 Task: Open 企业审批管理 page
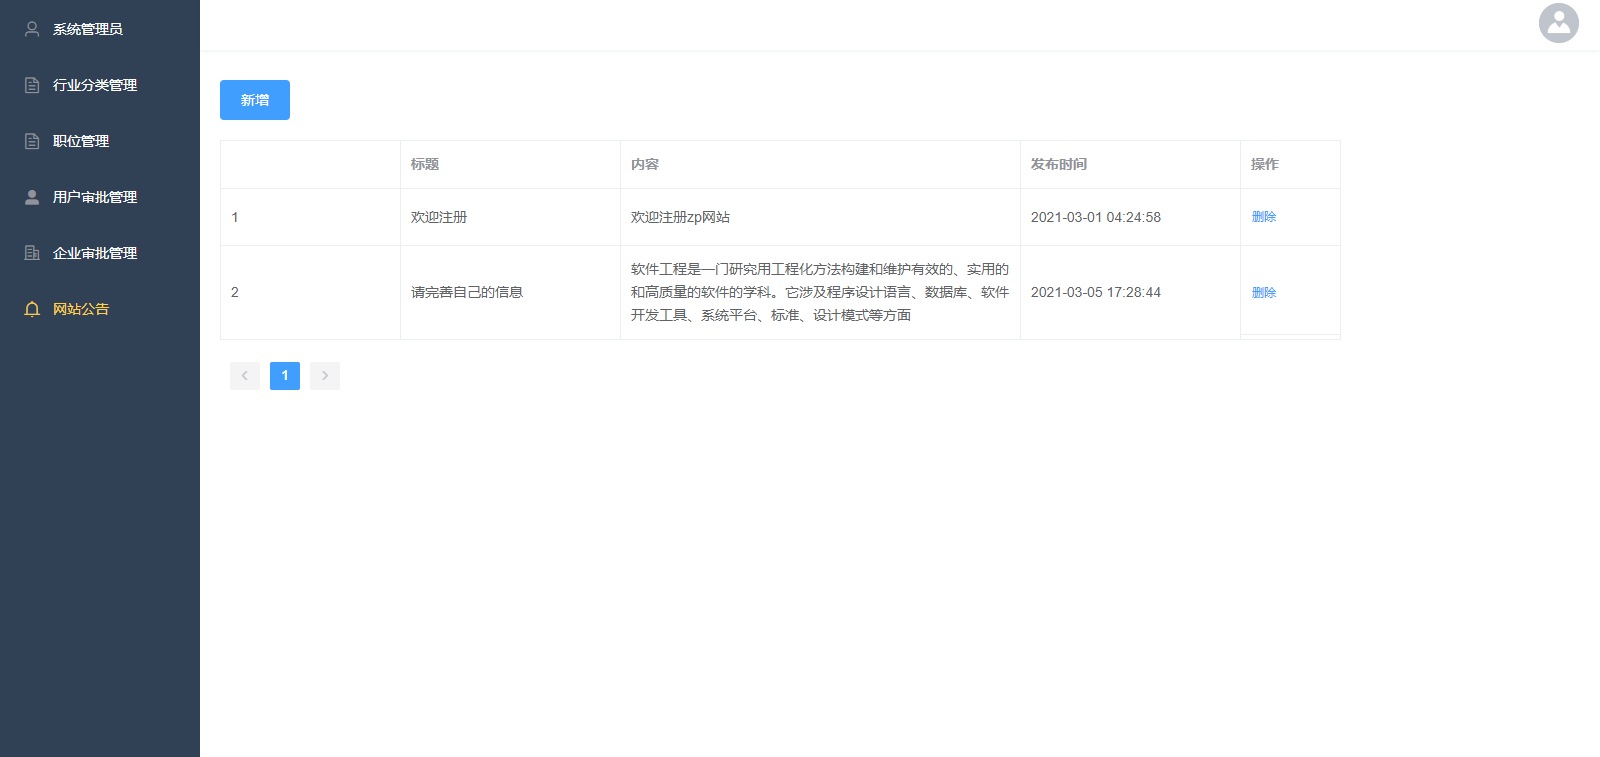[x=100, y=253]
